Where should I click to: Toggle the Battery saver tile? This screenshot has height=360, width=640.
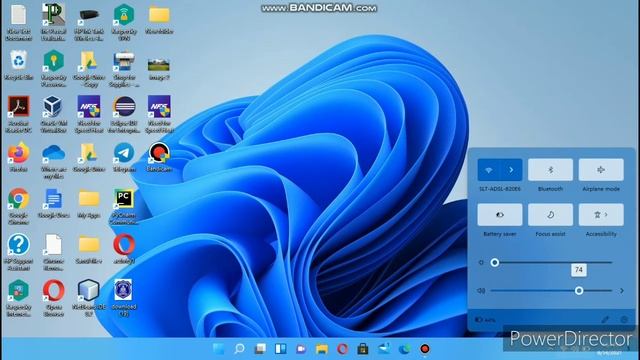[500, 215]
